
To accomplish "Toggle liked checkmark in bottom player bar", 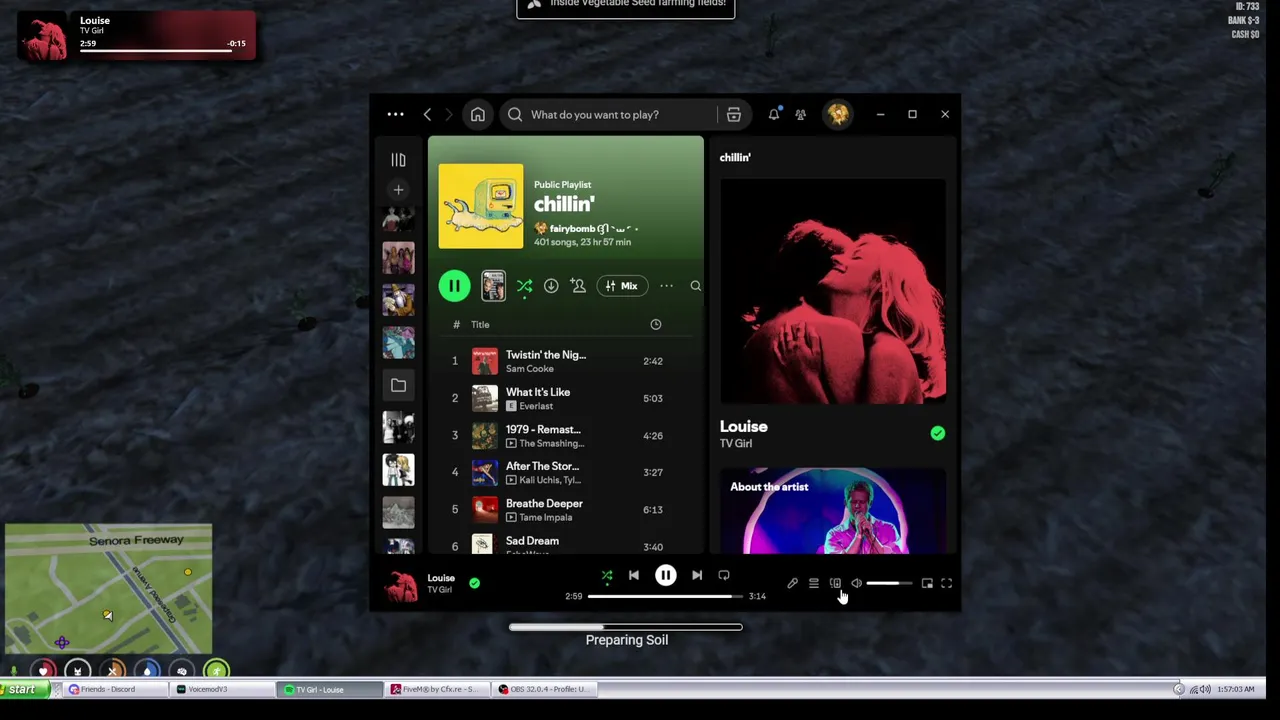I will point(474,582).
